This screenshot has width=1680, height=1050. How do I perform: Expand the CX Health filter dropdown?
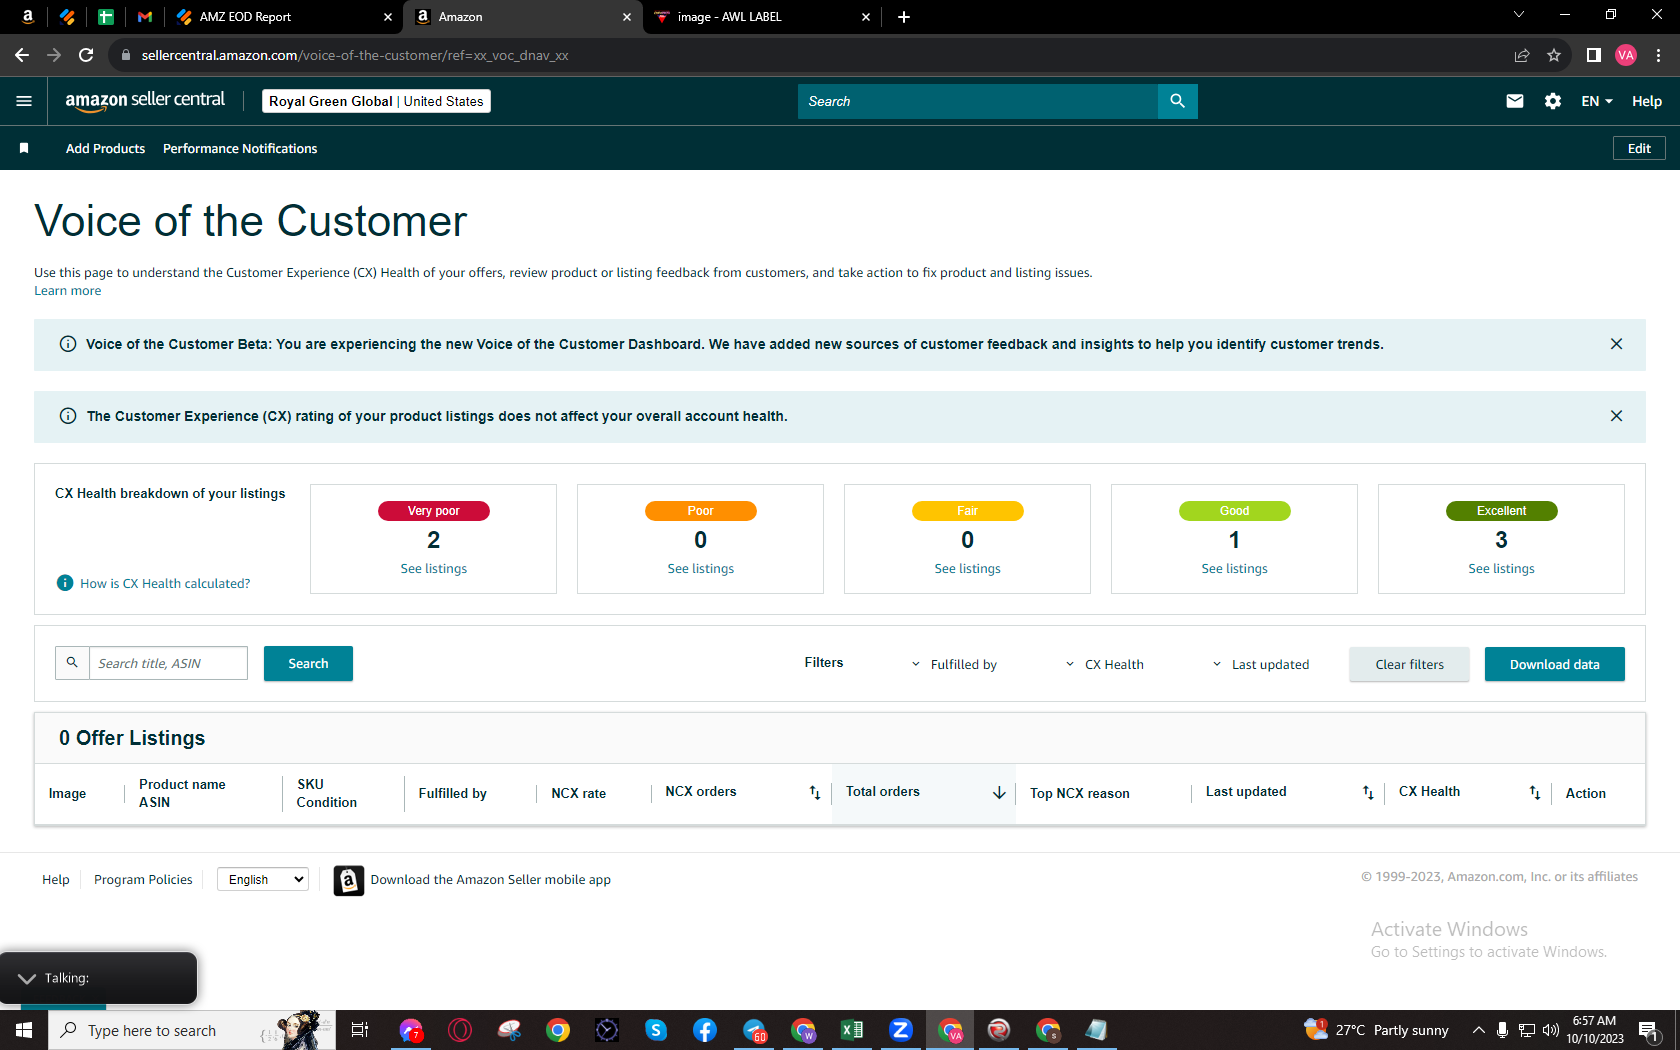[1105, 664]
